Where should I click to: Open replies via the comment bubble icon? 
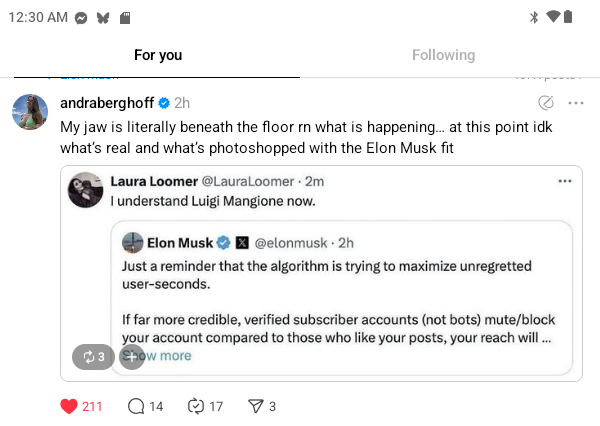click(x=137, y=406)
